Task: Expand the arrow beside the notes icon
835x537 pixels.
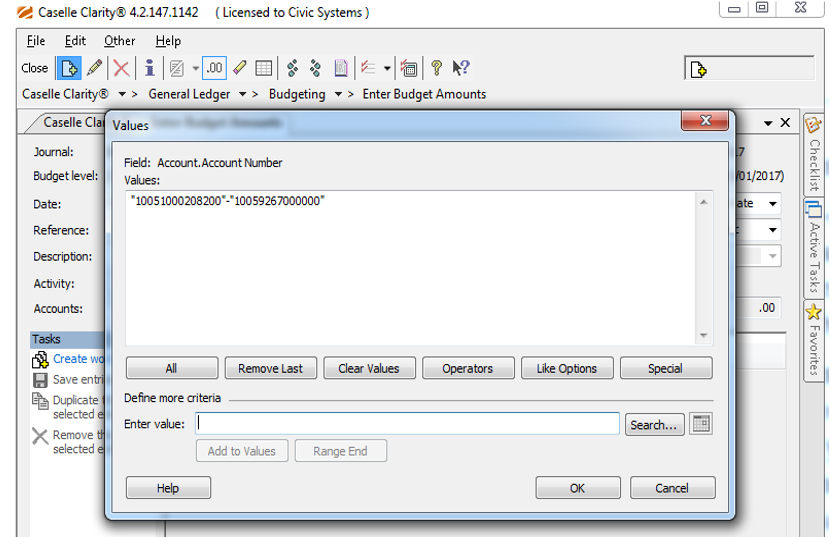Action: [195, 68]
